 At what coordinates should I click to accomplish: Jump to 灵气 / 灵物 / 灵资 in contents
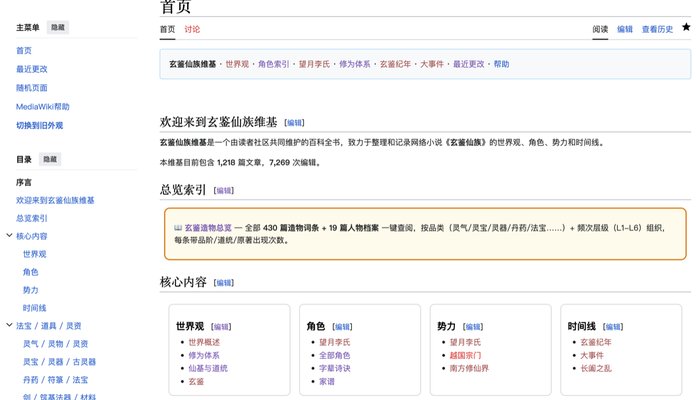click(x=56, y=344)
